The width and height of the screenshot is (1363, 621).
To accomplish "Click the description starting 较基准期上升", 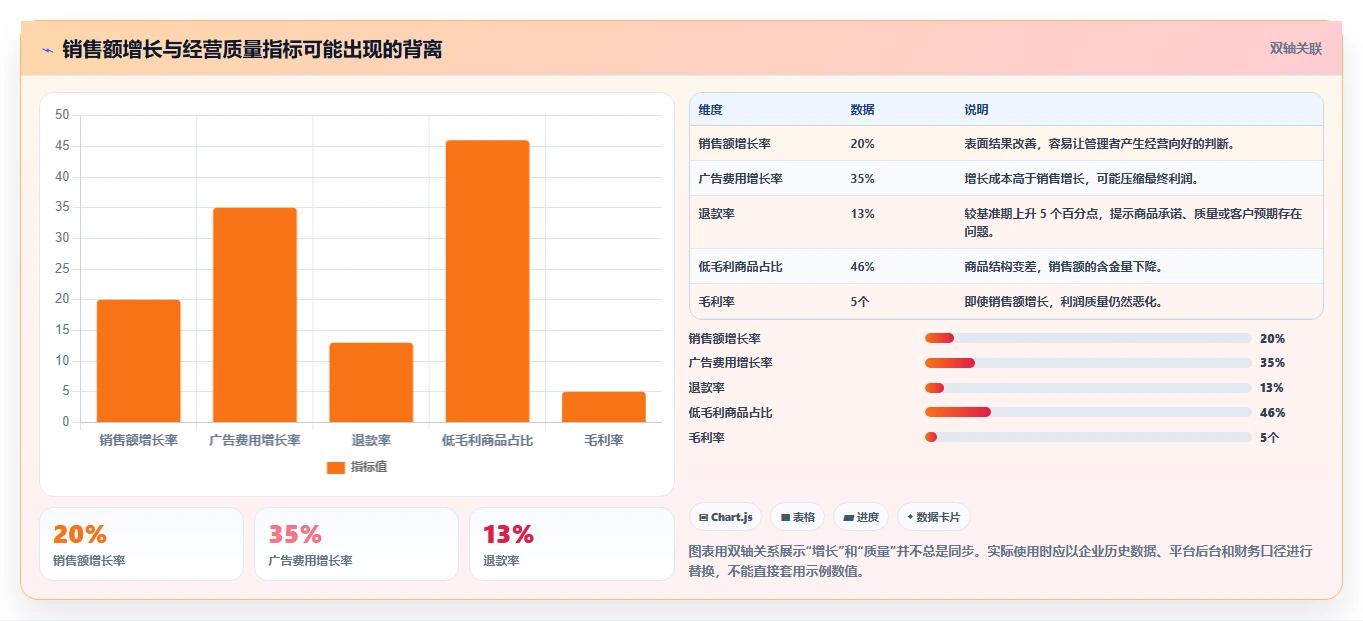I will [x=1133, y=223].
